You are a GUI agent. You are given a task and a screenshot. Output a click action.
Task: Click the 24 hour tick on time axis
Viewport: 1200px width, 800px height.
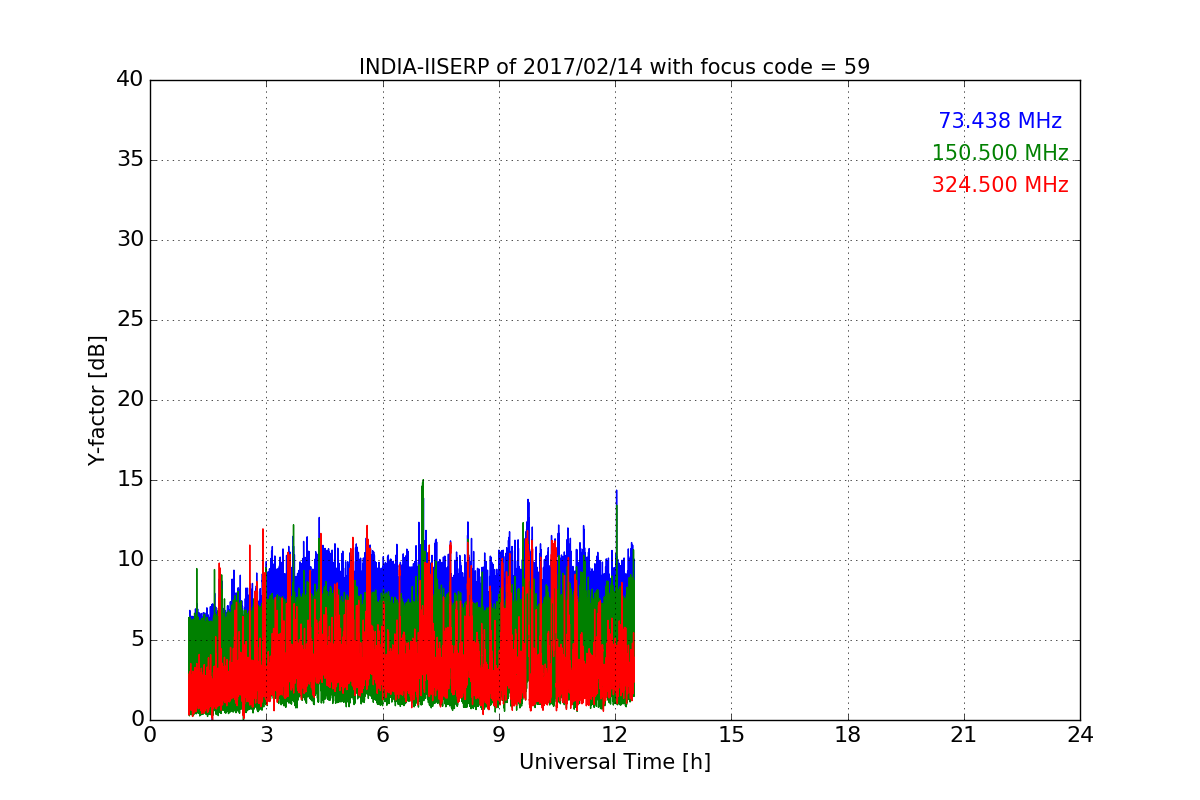[x=1080, y=735]
